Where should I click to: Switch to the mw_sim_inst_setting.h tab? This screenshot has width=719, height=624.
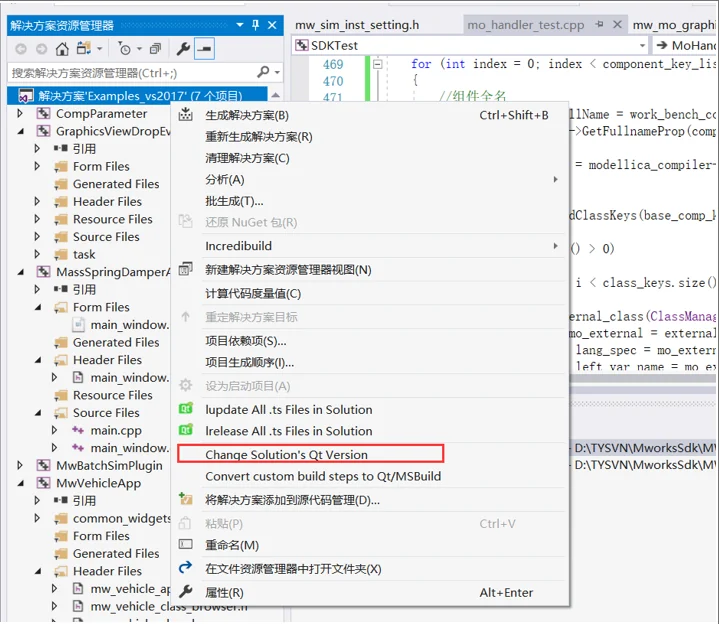click(x=357, y=25)
